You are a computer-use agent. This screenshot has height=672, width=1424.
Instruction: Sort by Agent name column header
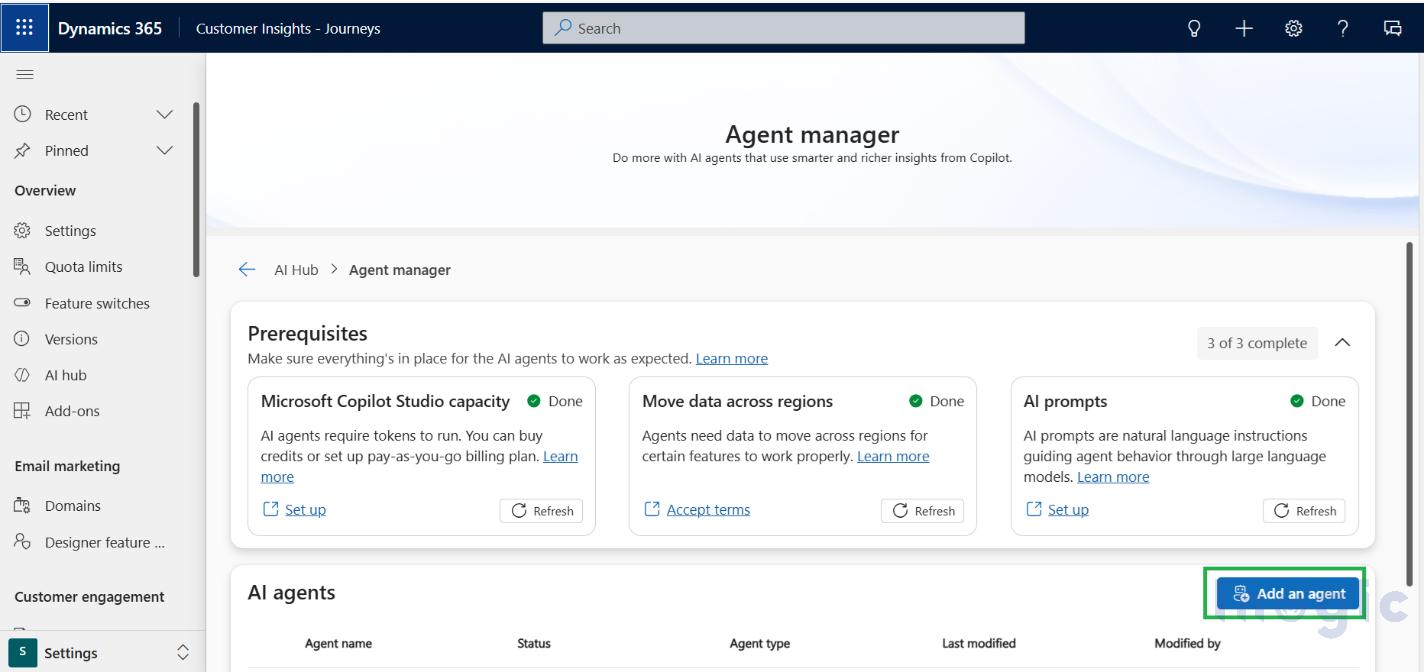click(x=338, y=643)
